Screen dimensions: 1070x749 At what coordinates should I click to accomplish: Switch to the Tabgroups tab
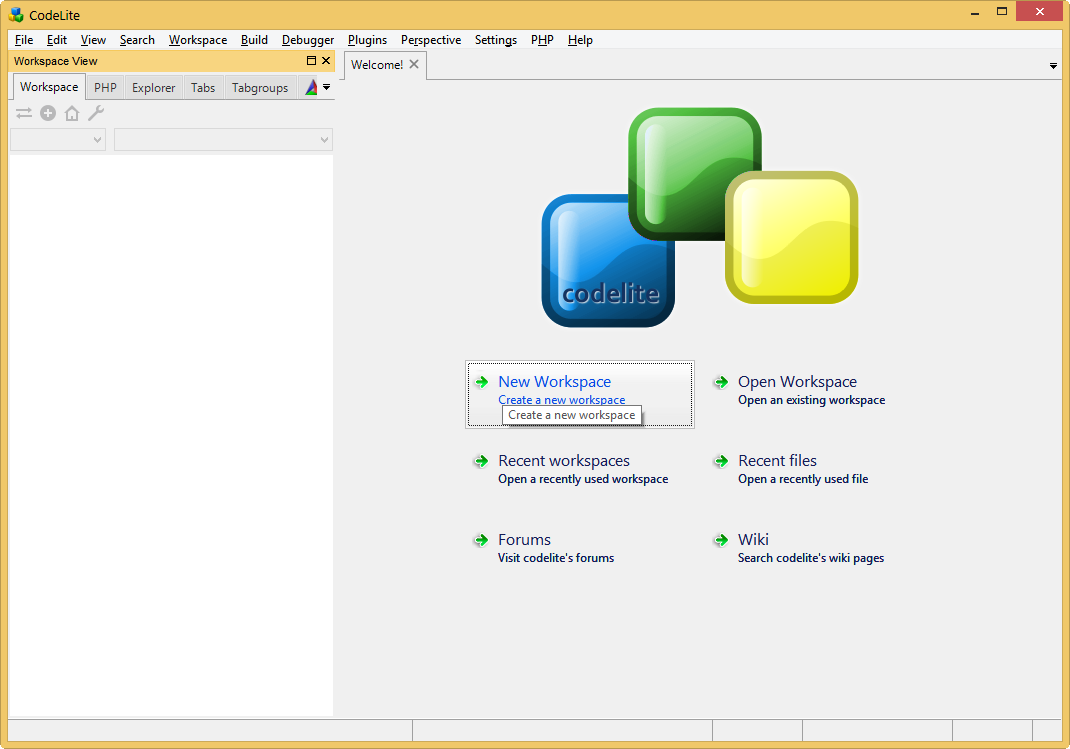pyautogui.click(x=260, y=88)
